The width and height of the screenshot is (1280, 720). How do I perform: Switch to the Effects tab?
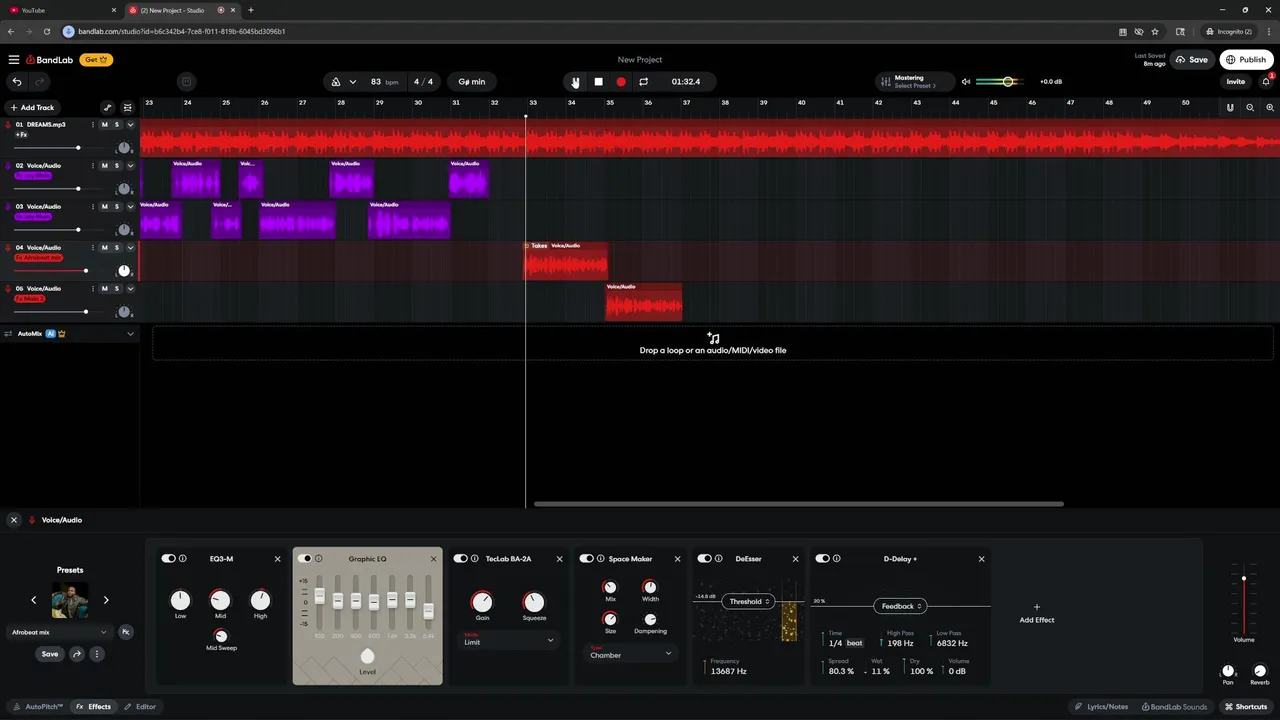(x=94, y=707)
